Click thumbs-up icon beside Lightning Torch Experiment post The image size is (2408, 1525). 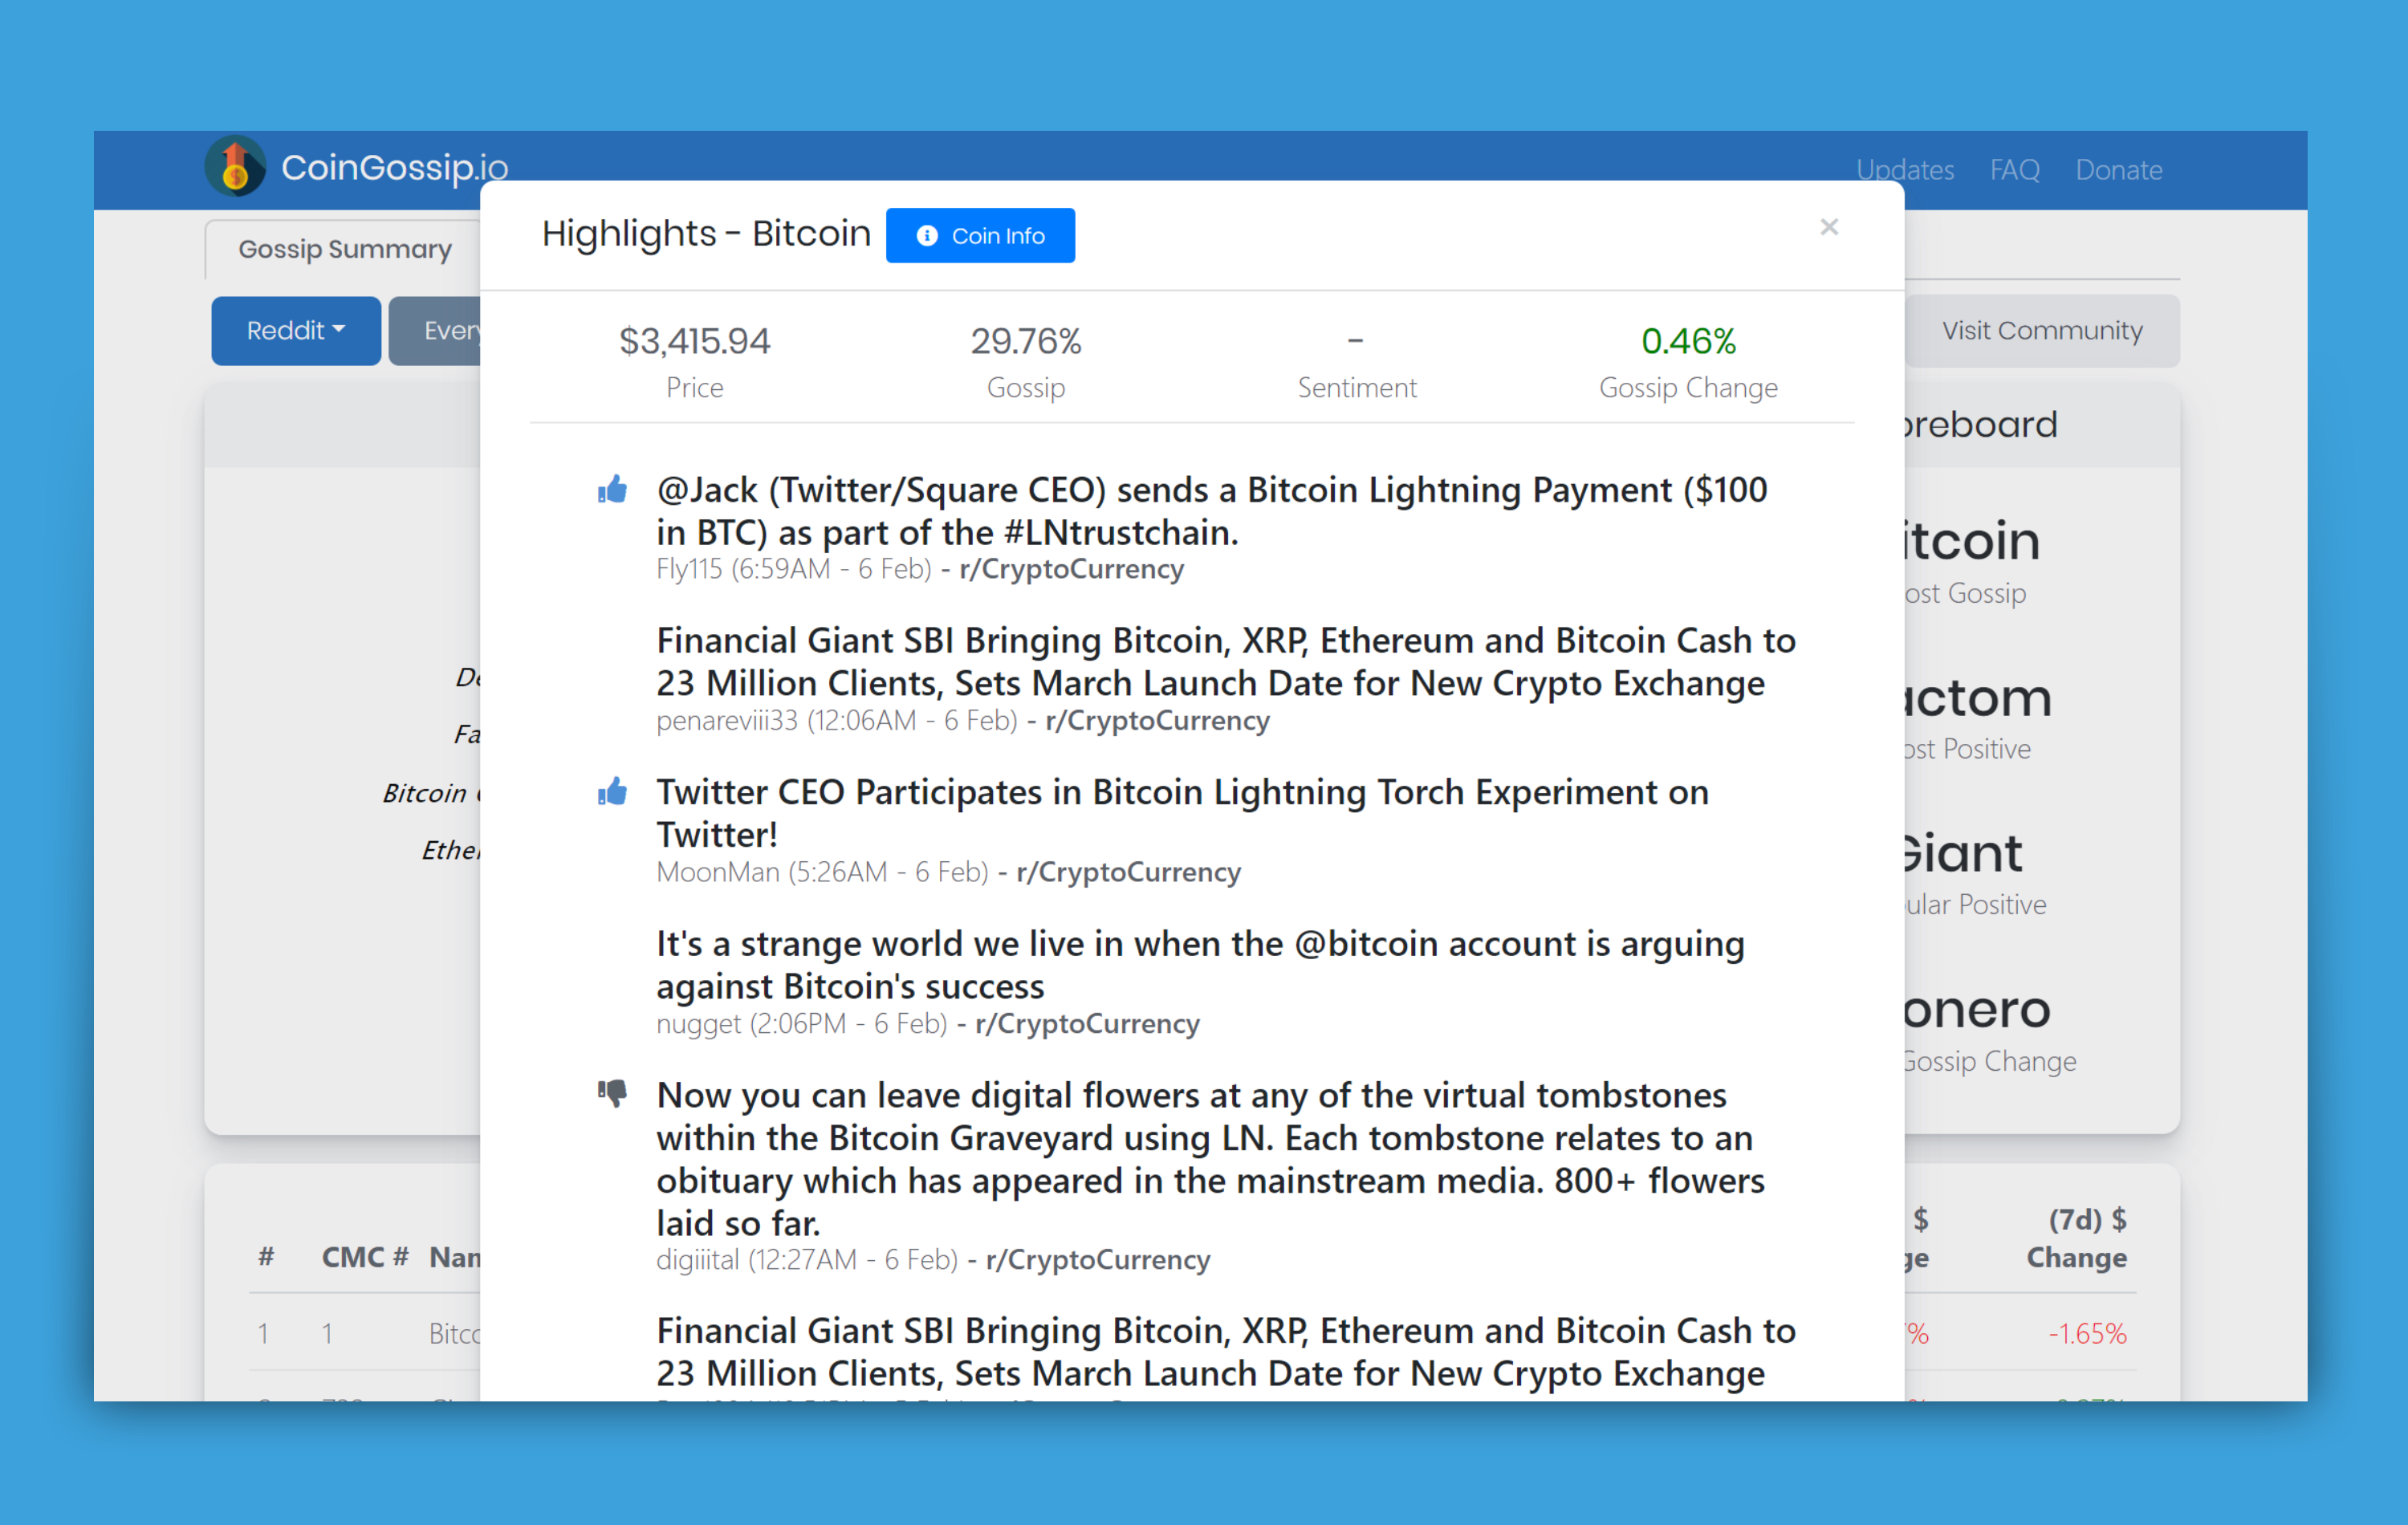click(612, 791)
